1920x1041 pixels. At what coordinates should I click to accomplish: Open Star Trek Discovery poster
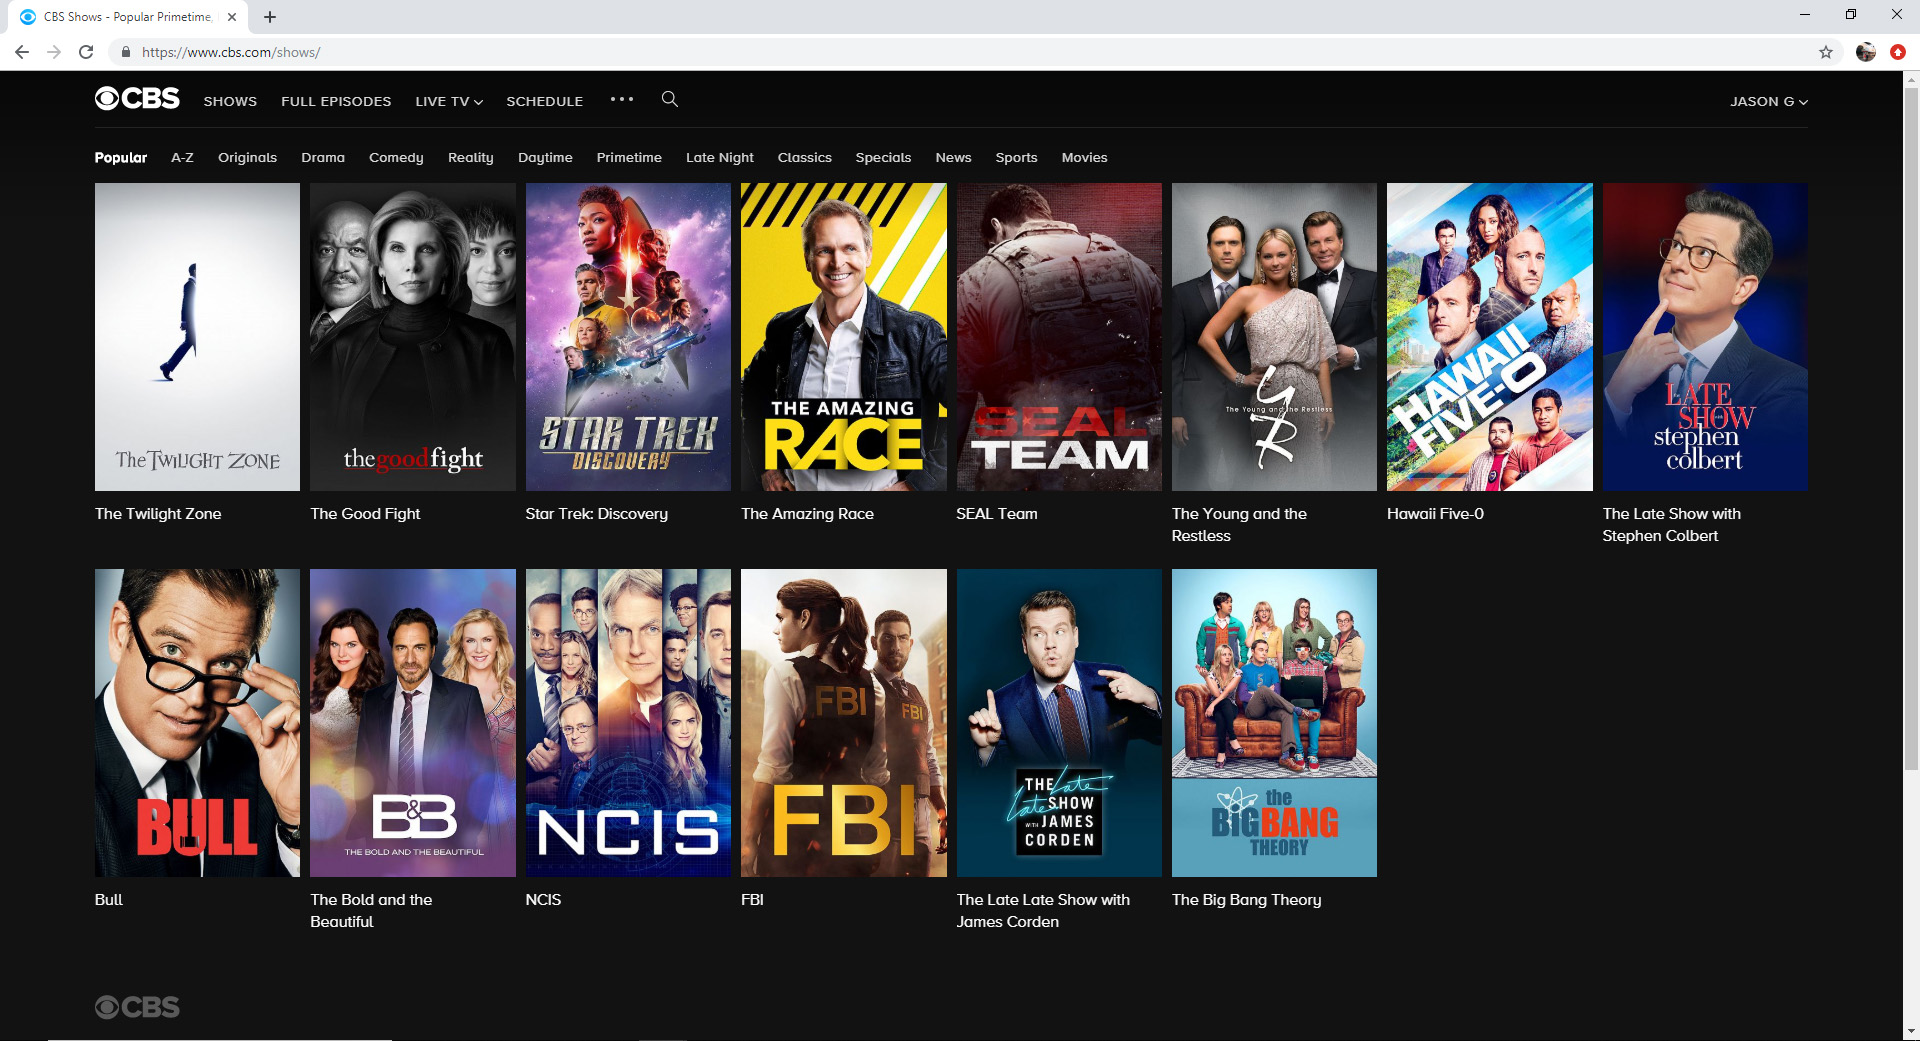628,337
